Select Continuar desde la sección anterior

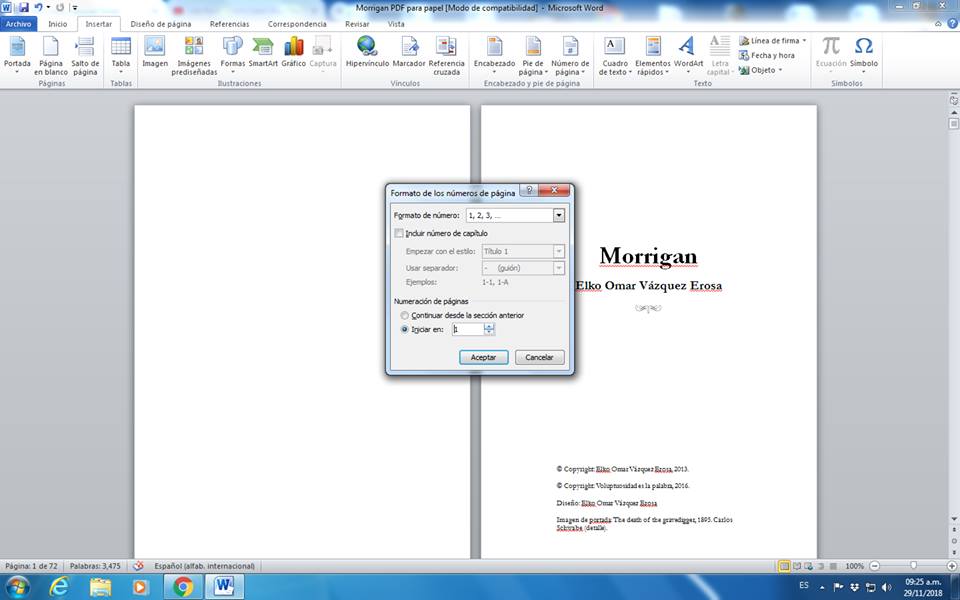pyautogui.click(x=404, y=315)
